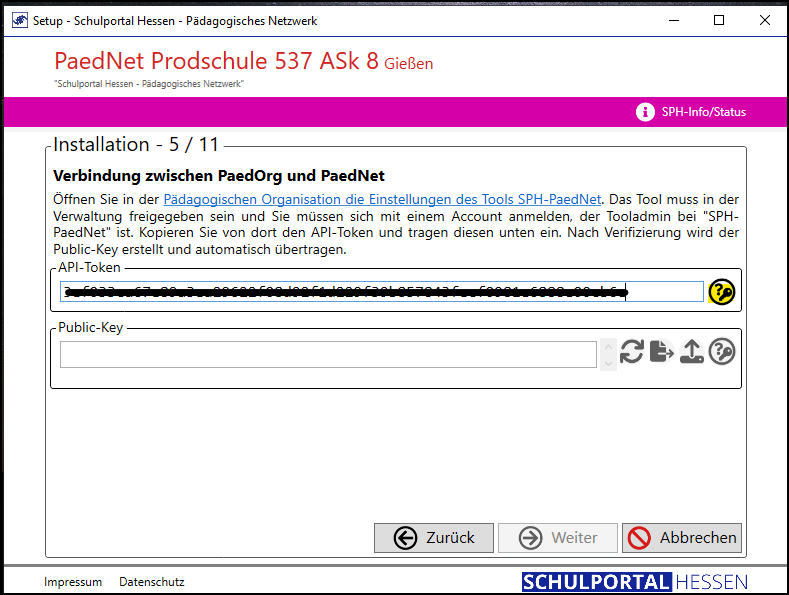Viewport: 789px width, 595px height.
Task: Click the upload Public-Key icon
Action: [692, 351]
